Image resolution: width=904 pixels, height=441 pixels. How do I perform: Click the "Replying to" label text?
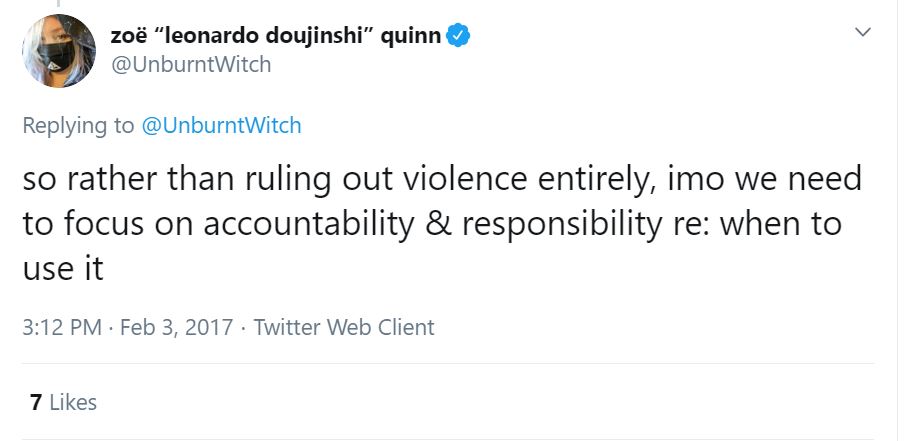(78, 125)
